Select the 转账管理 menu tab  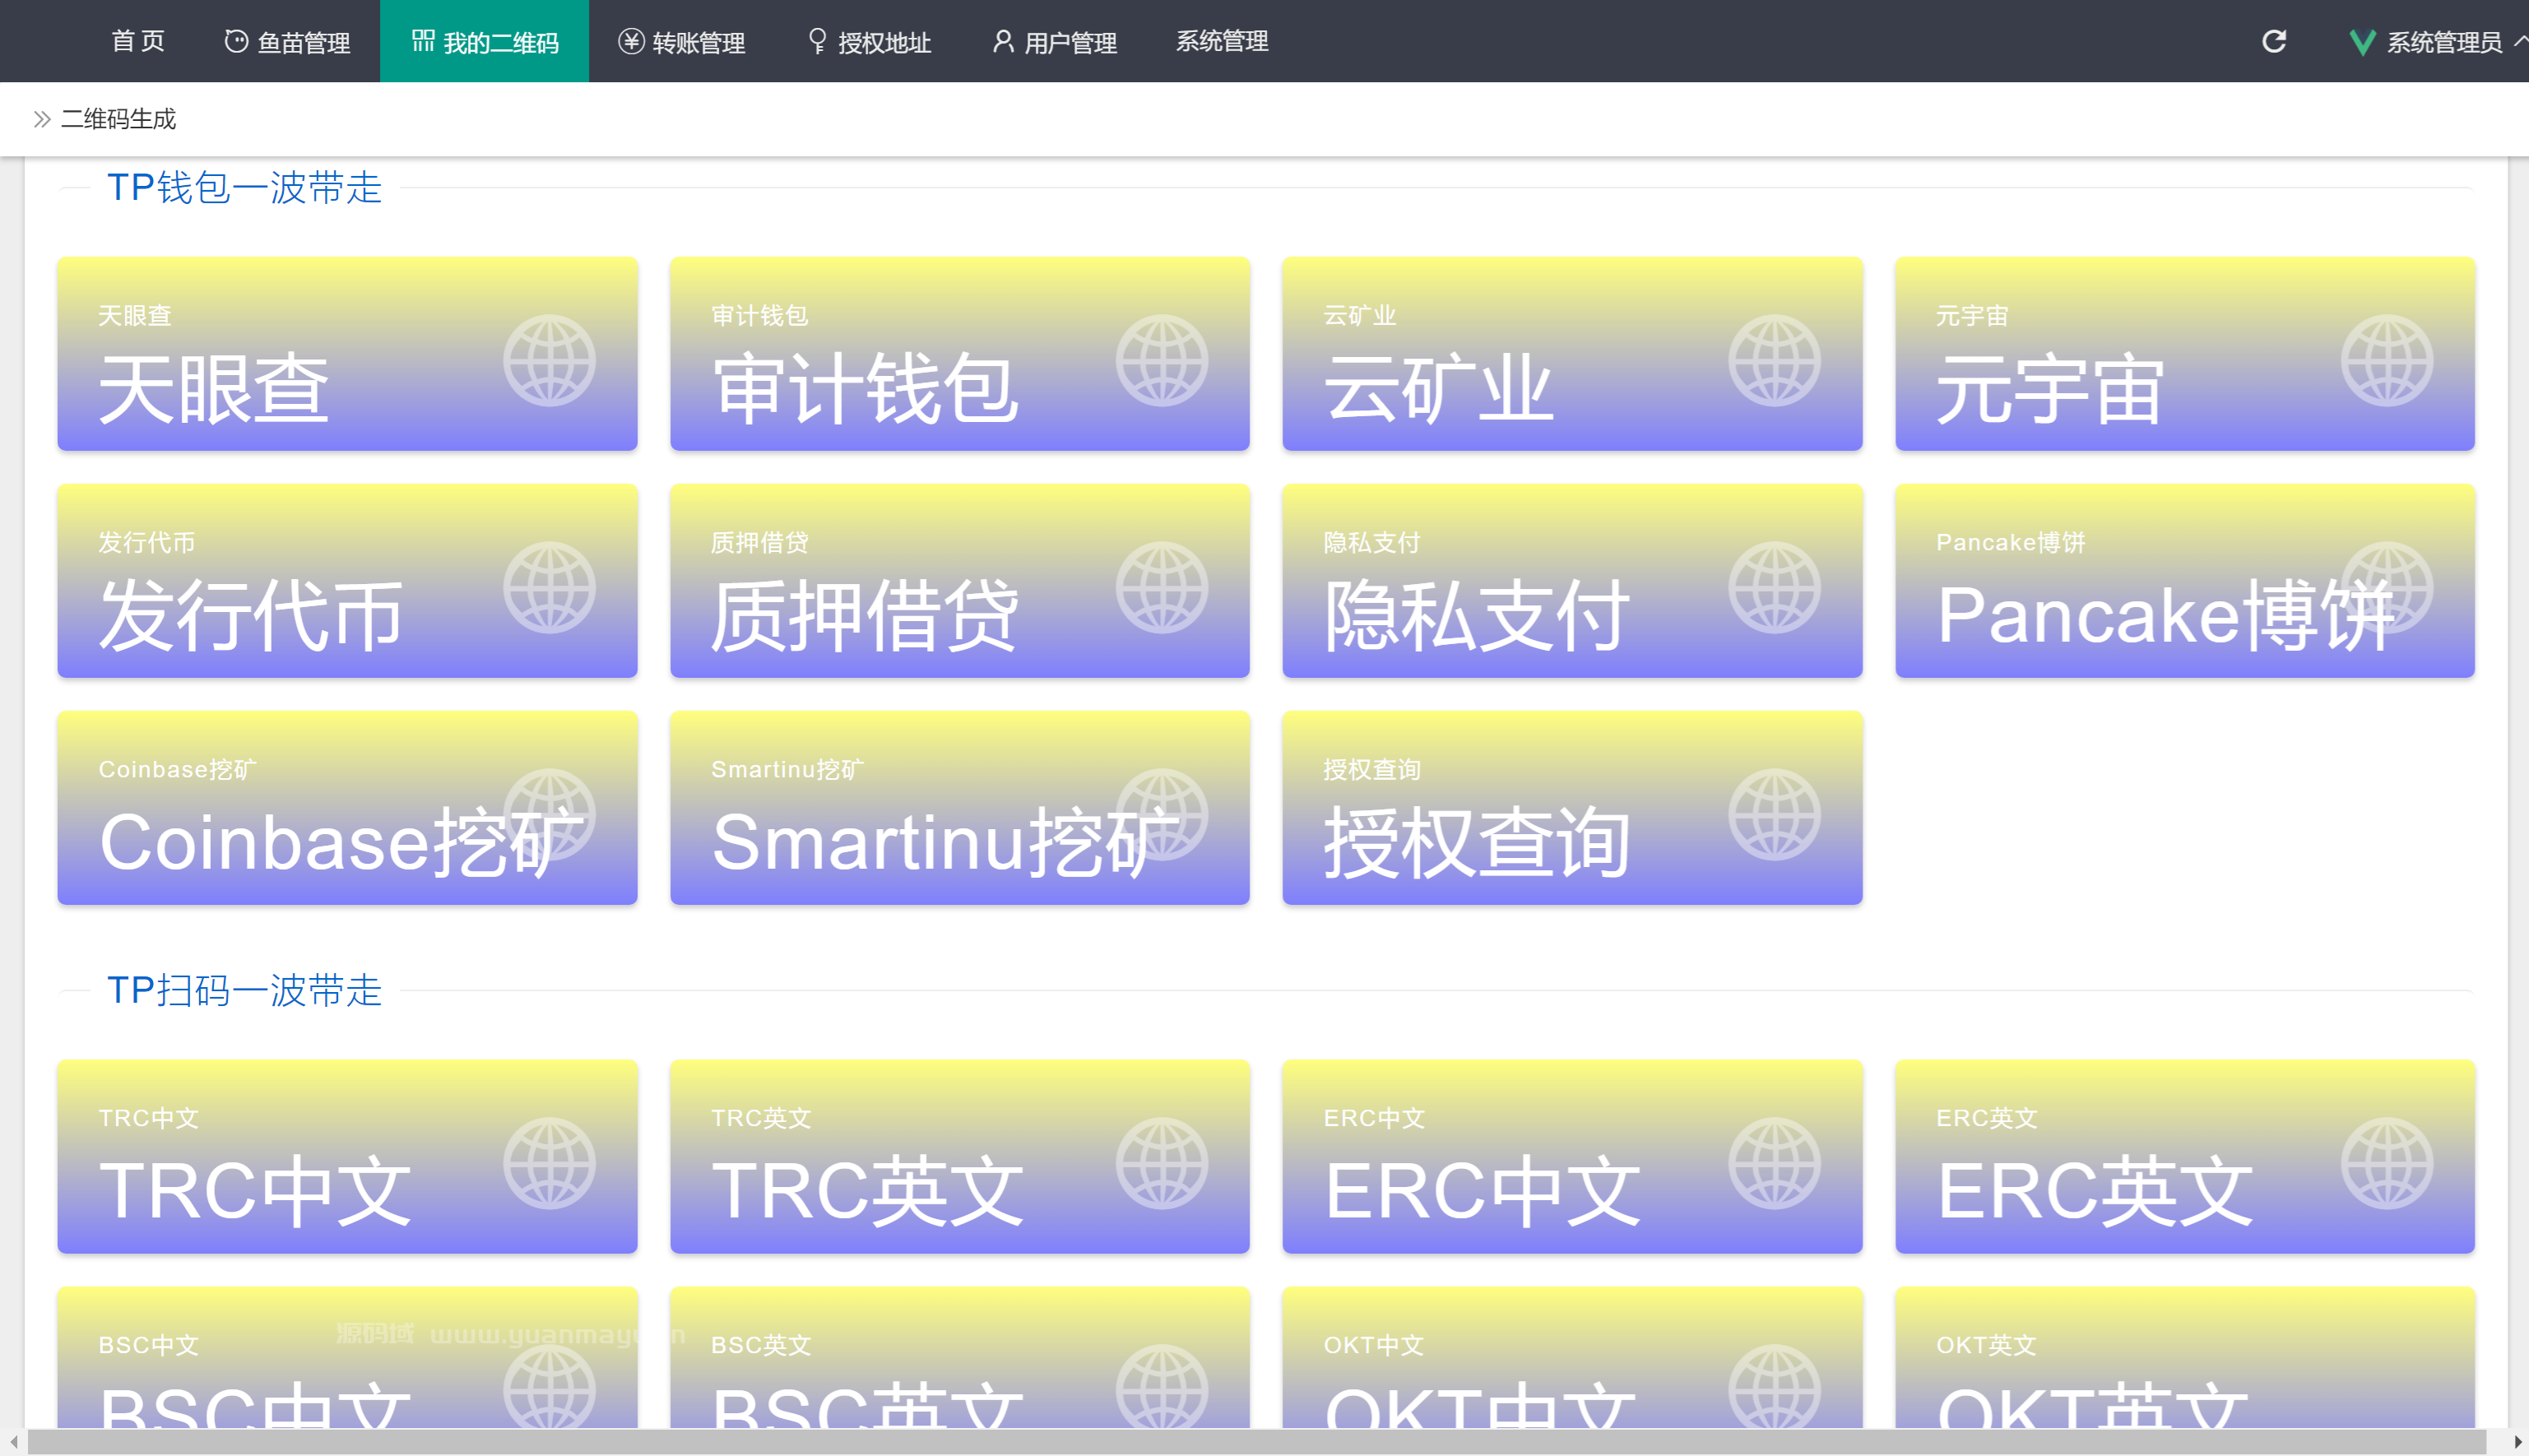(x=681, y=41)
